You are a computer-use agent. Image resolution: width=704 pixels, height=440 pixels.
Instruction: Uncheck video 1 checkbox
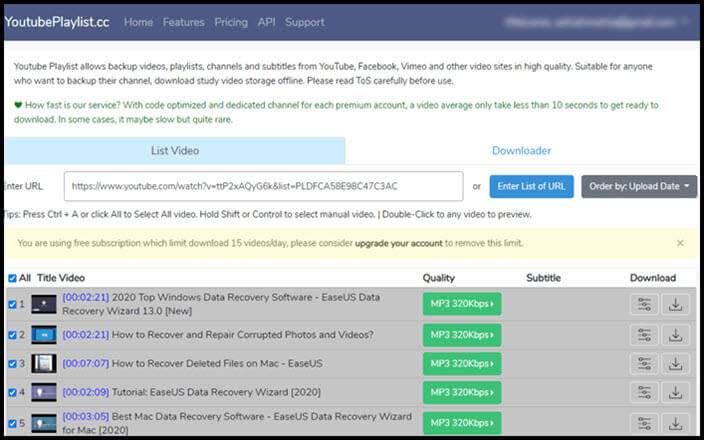(x=12, y=304)
